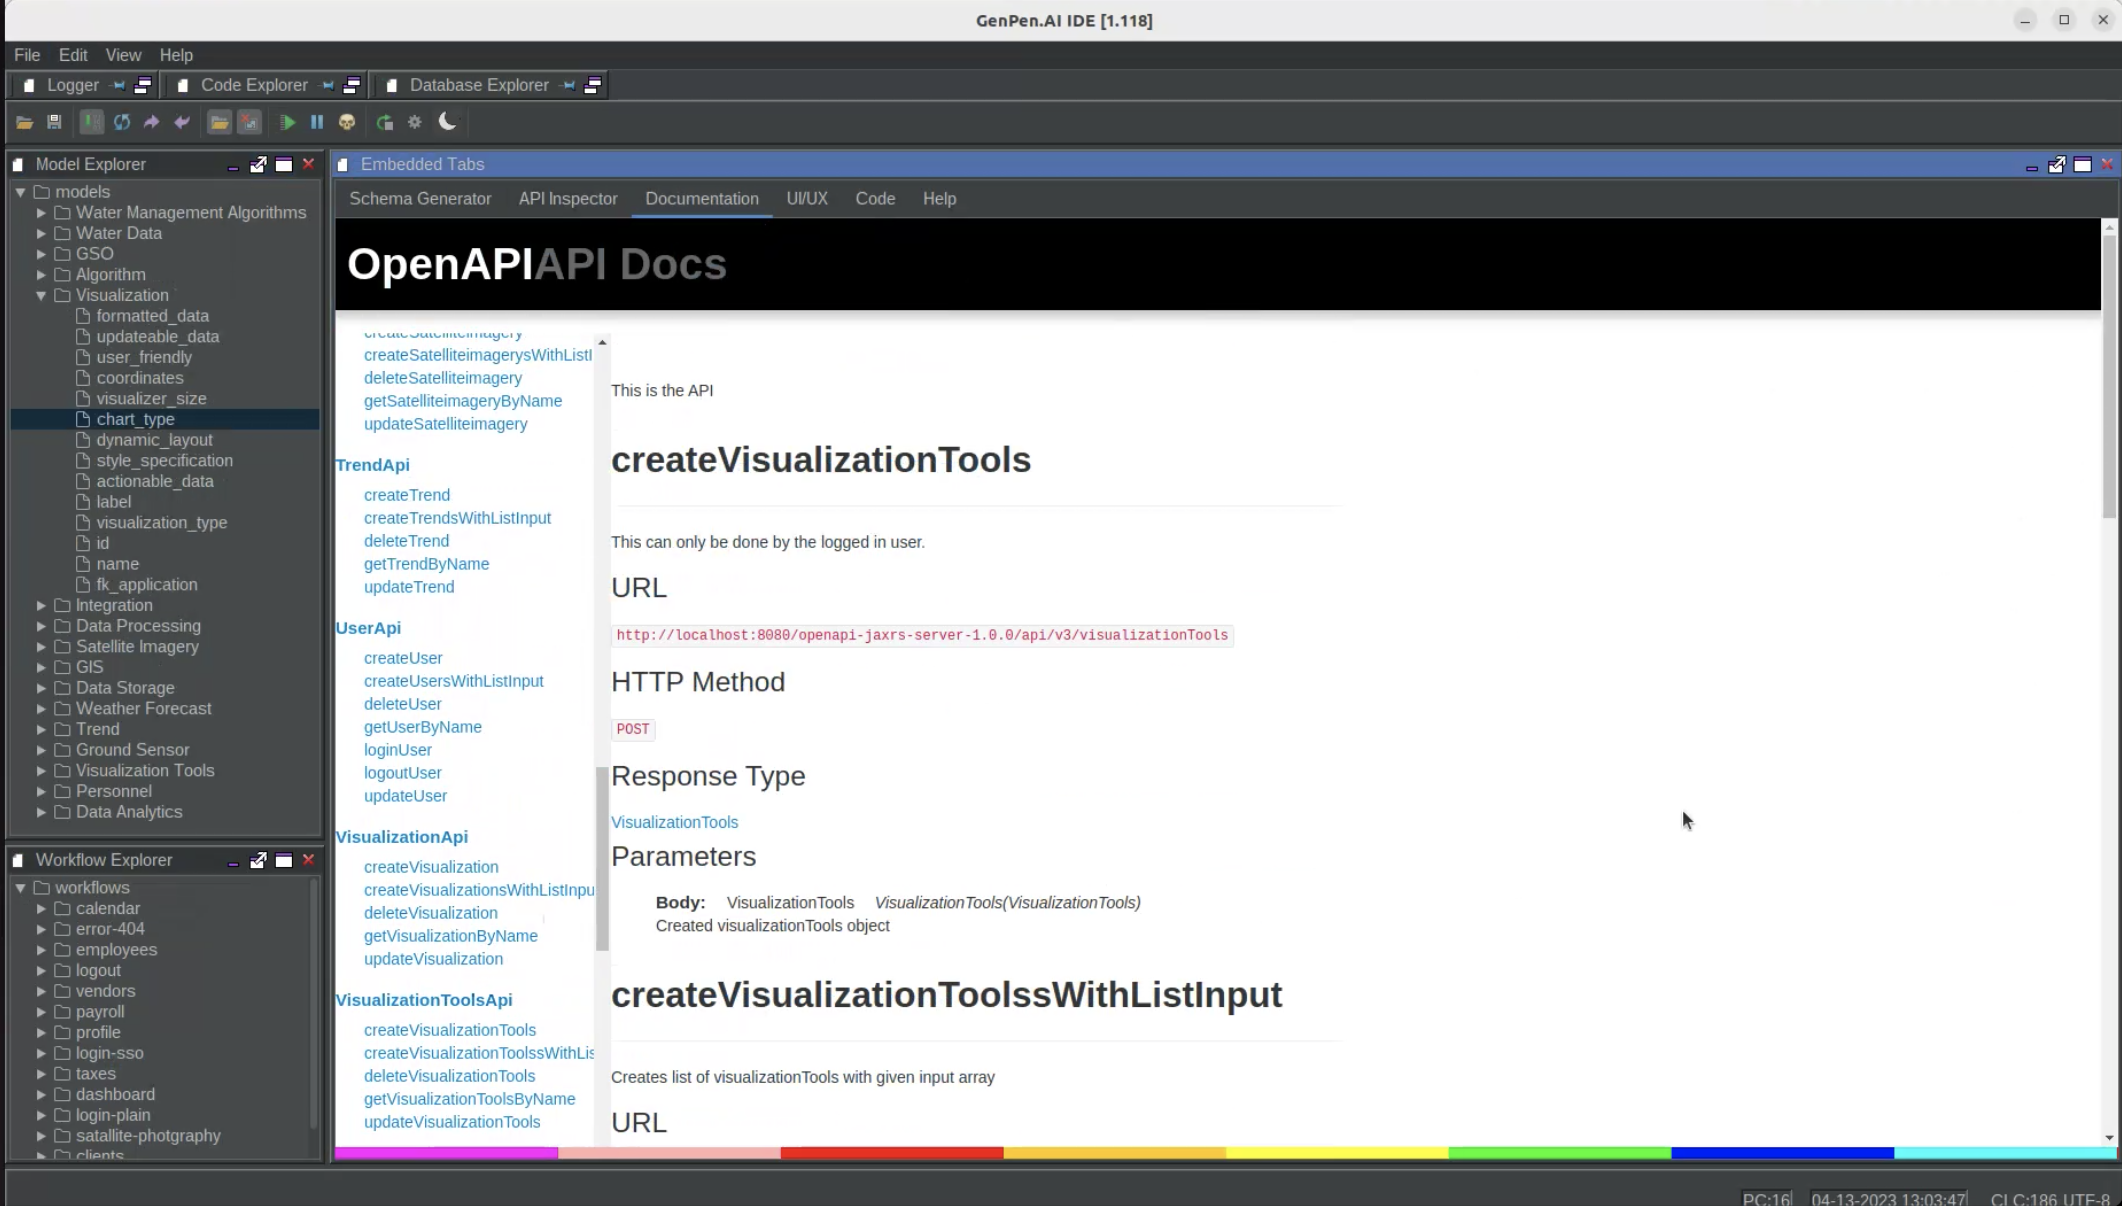The image size is (2122, 1206).
Task: Expand the Satellite Imagery model folder
Action: click(x=41, y=647)
